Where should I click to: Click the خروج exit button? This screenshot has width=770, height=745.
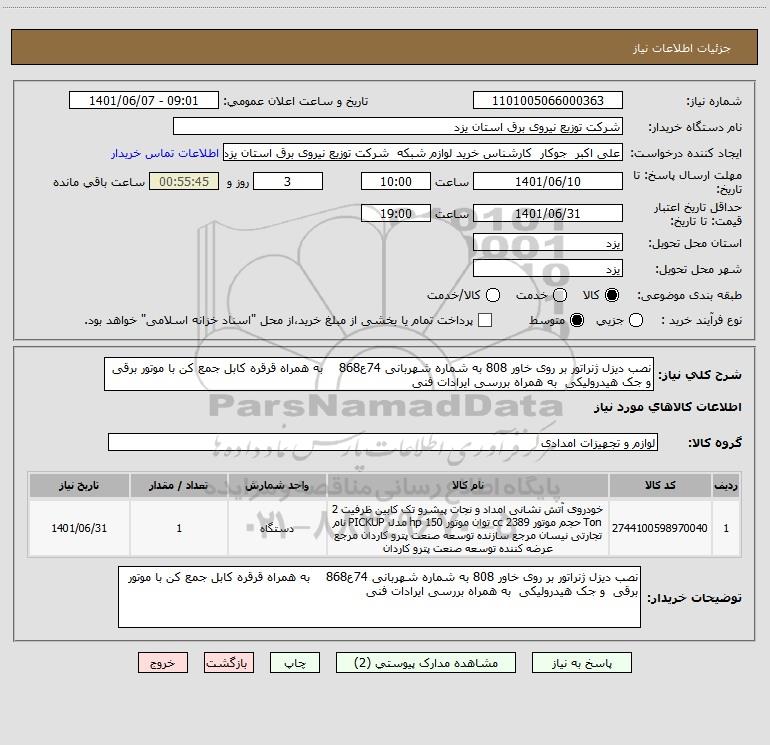(x=163, y=663)
